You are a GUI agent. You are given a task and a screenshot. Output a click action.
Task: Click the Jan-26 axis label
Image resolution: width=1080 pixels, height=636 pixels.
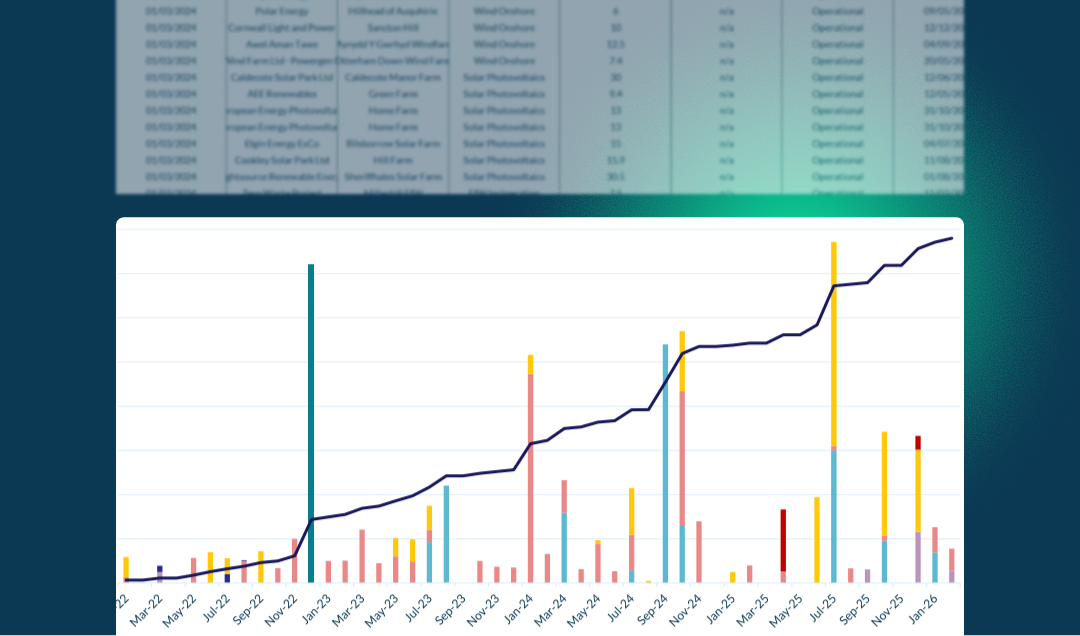[924, 608]
